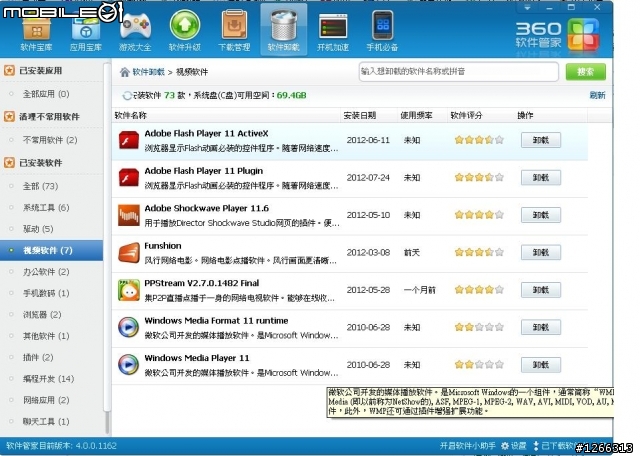Uninstall Funshion with 卸载 button
This screenshot has height=456, width=640.
[541, 252]
